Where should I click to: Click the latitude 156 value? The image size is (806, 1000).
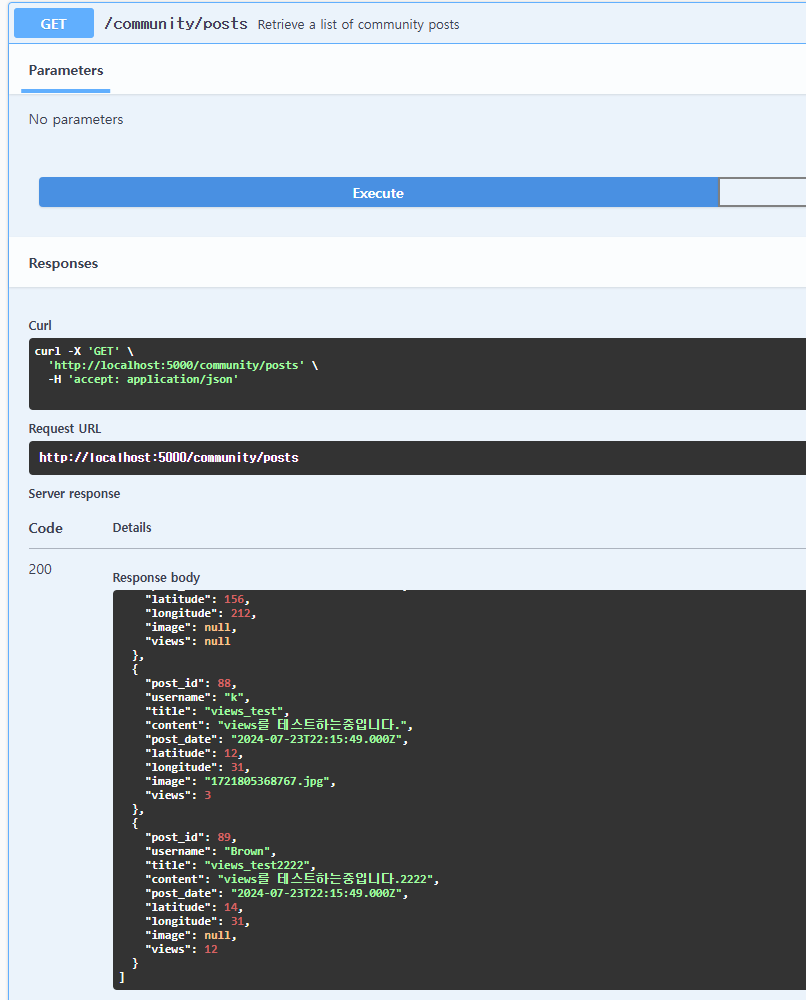pyautogui.click(x=233, y=599)
